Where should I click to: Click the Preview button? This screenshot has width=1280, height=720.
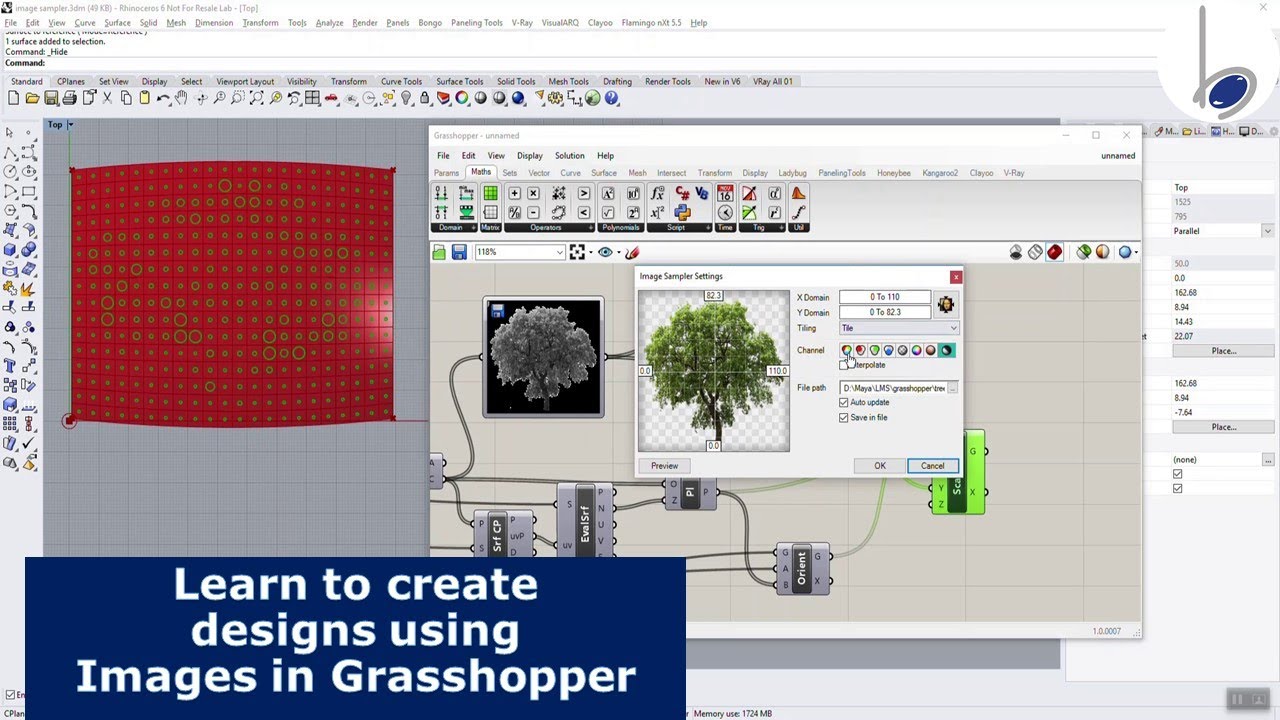click(664, 466)
